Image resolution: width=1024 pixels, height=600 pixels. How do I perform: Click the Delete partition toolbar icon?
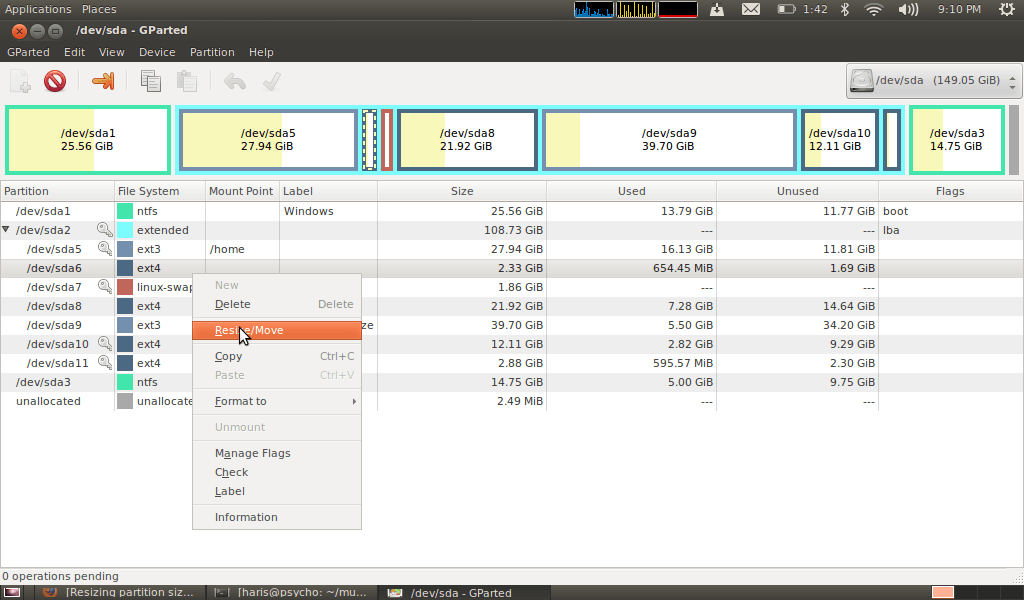55,81
